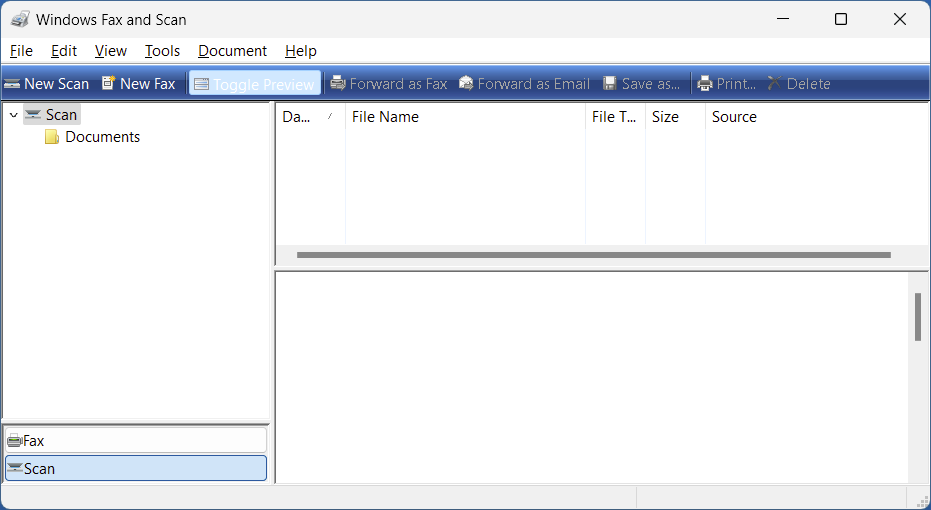
Task: Sort list by Date column header
Action: coord(311,117)
